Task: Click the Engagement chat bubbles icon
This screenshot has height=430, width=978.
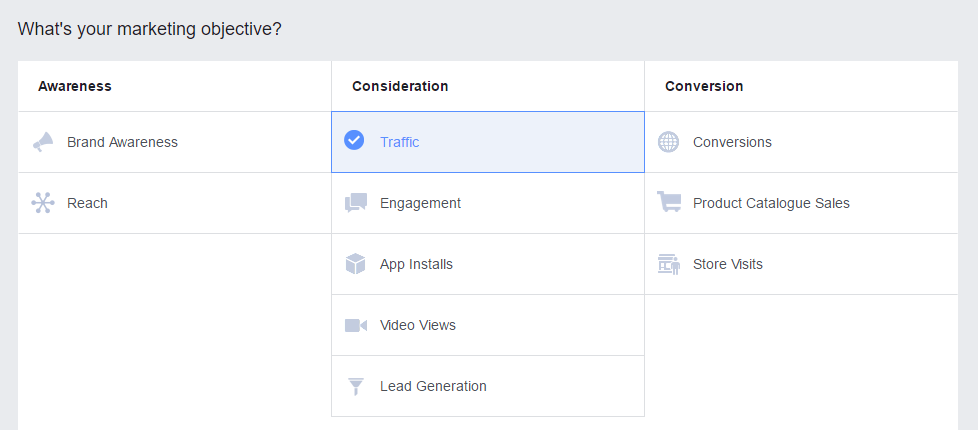Action: click(x=356, y=203)
